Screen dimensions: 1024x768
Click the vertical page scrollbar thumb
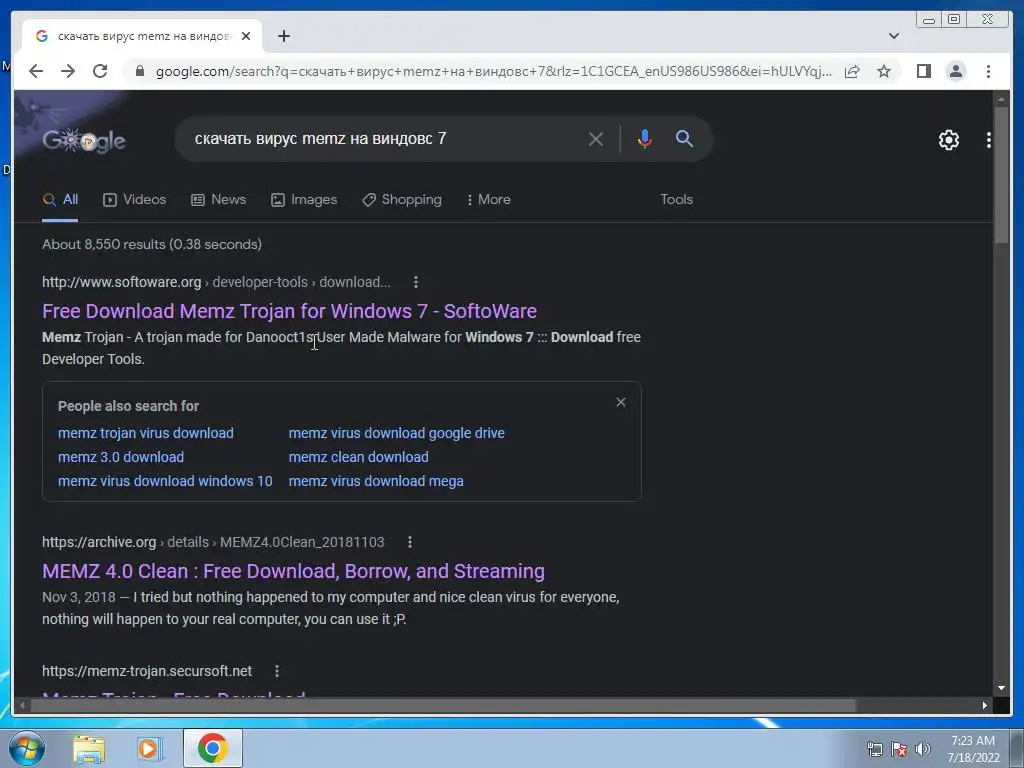pyautogui.click(x=1001, y=176)
